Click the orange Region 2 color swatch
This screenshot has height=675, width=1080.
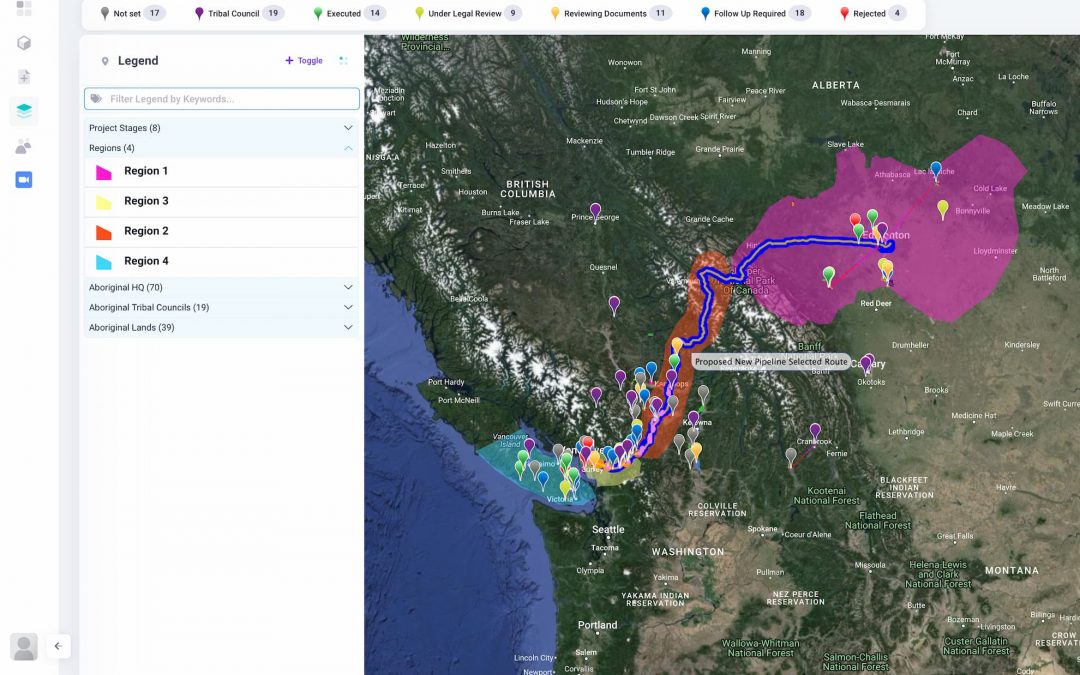103,231
